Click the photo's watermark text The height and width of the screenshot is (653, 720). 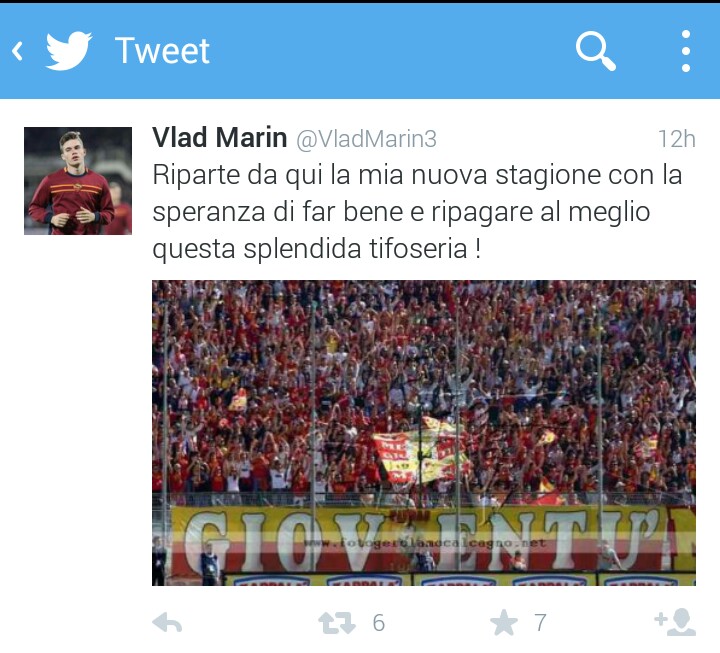click(x=424, y=544)
